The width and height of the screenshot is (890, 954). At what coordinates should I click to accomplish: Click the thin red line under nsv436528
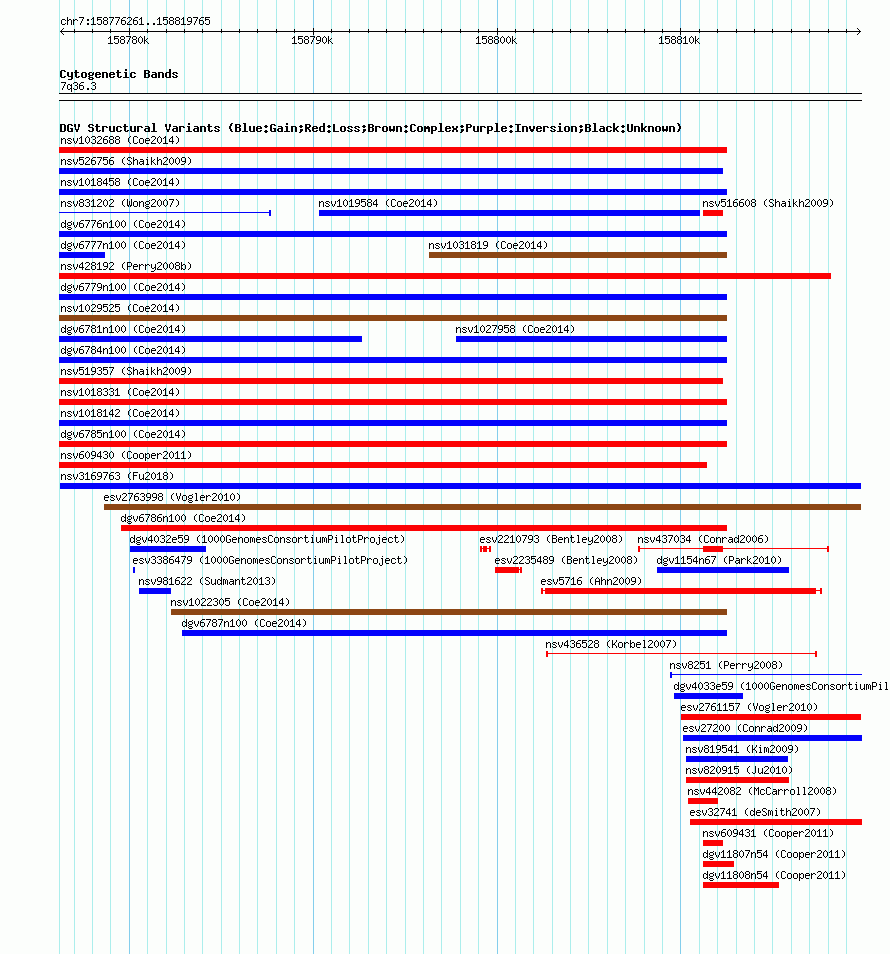point(681,654)
